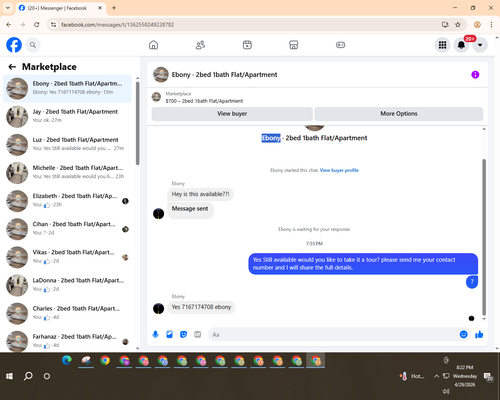Open a new browser tab
The height and width of the screenshot is (400, 500).
point(114,8)
